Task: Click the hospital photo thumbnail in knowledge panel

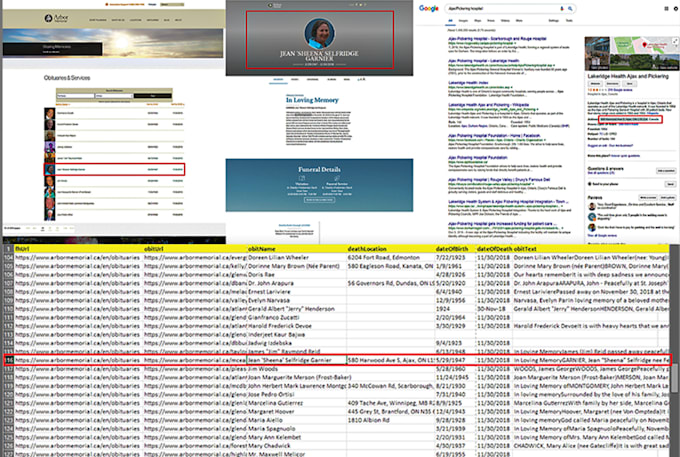Action: click(597, 53)
